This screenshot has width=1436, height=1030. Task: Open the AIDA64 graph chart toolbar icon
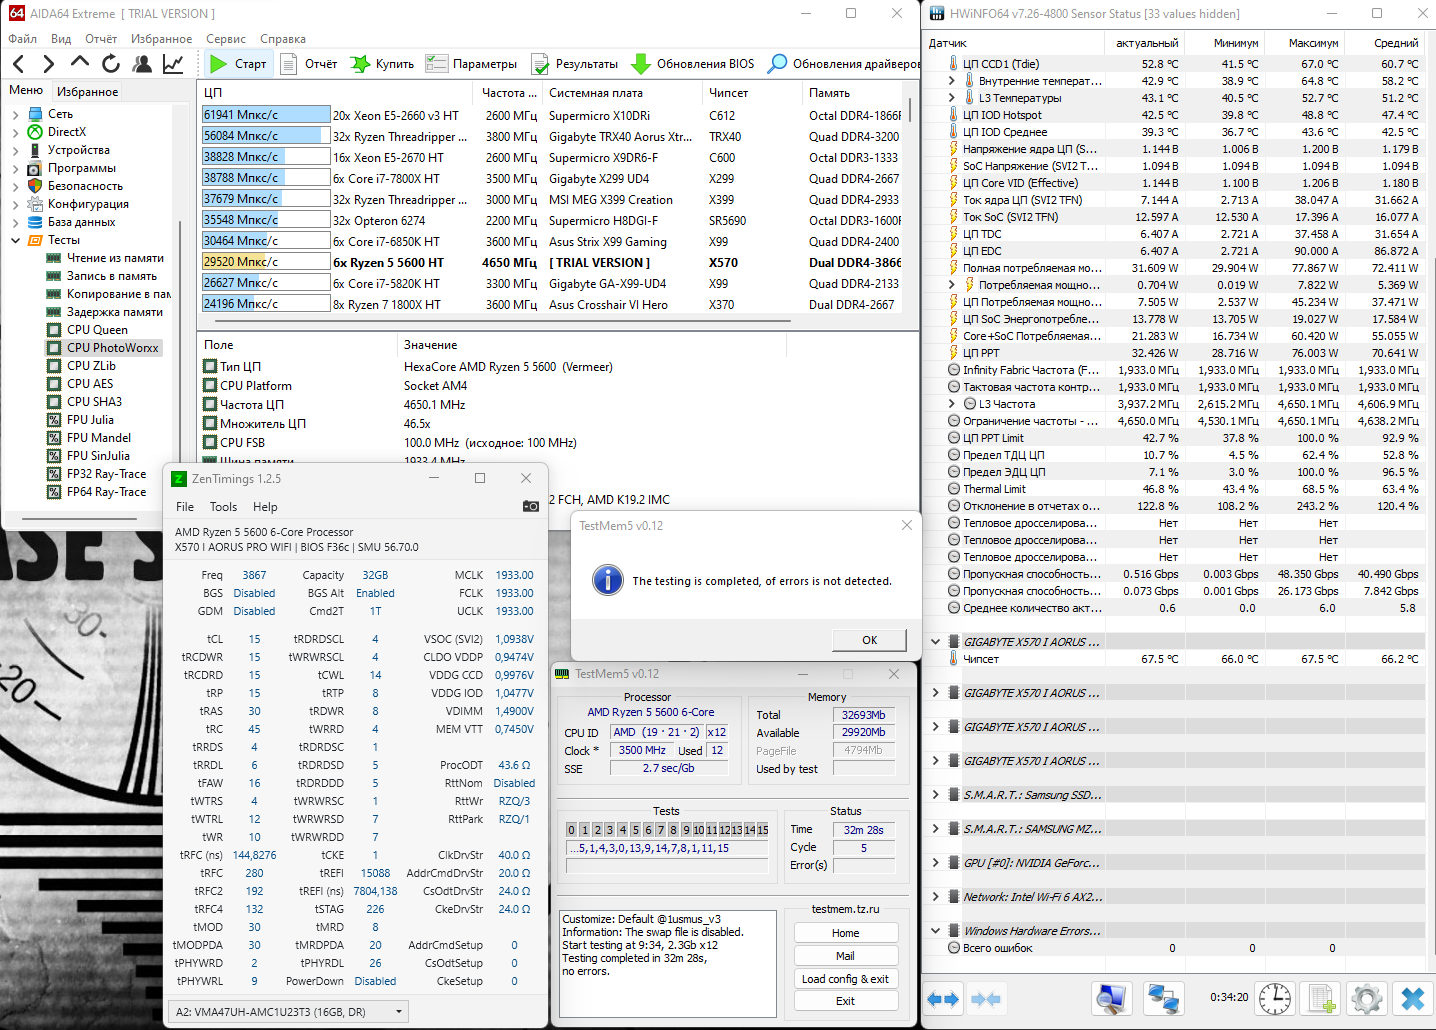173,64
